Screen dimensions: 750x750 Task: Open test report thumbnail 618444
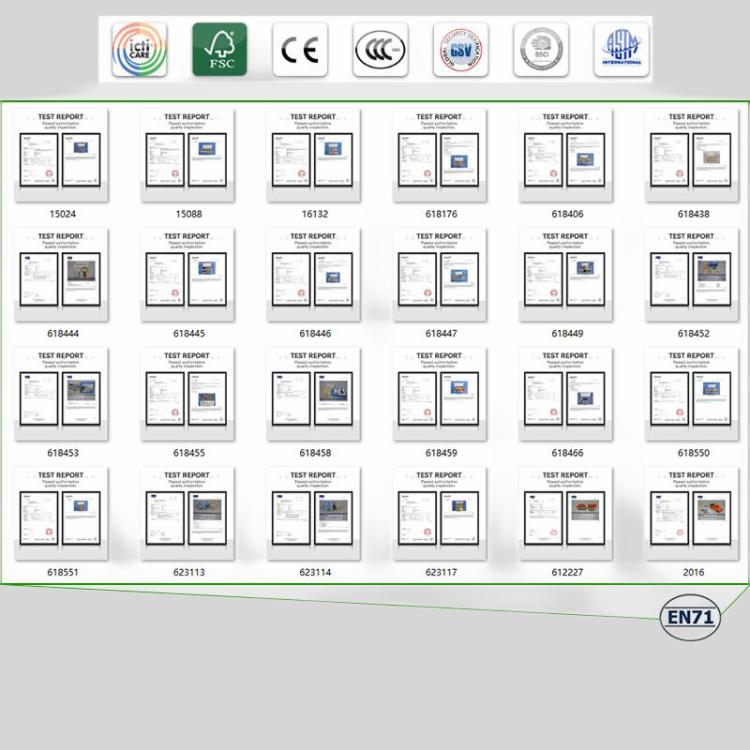(62, 275)
